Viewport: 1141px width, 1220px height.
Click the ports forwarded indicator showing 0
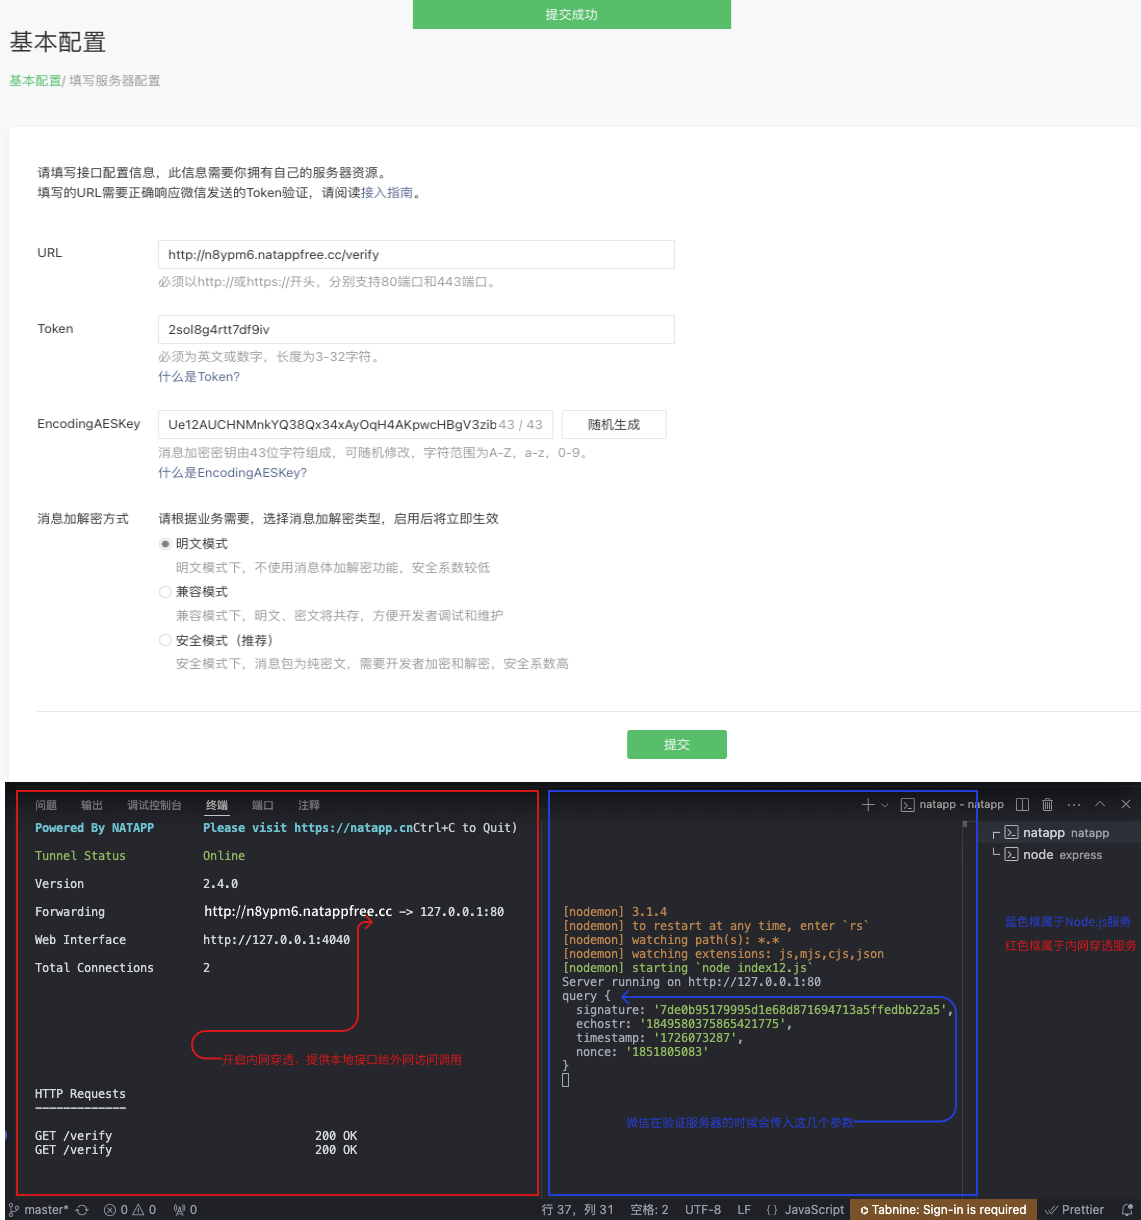coord(185,1210)
